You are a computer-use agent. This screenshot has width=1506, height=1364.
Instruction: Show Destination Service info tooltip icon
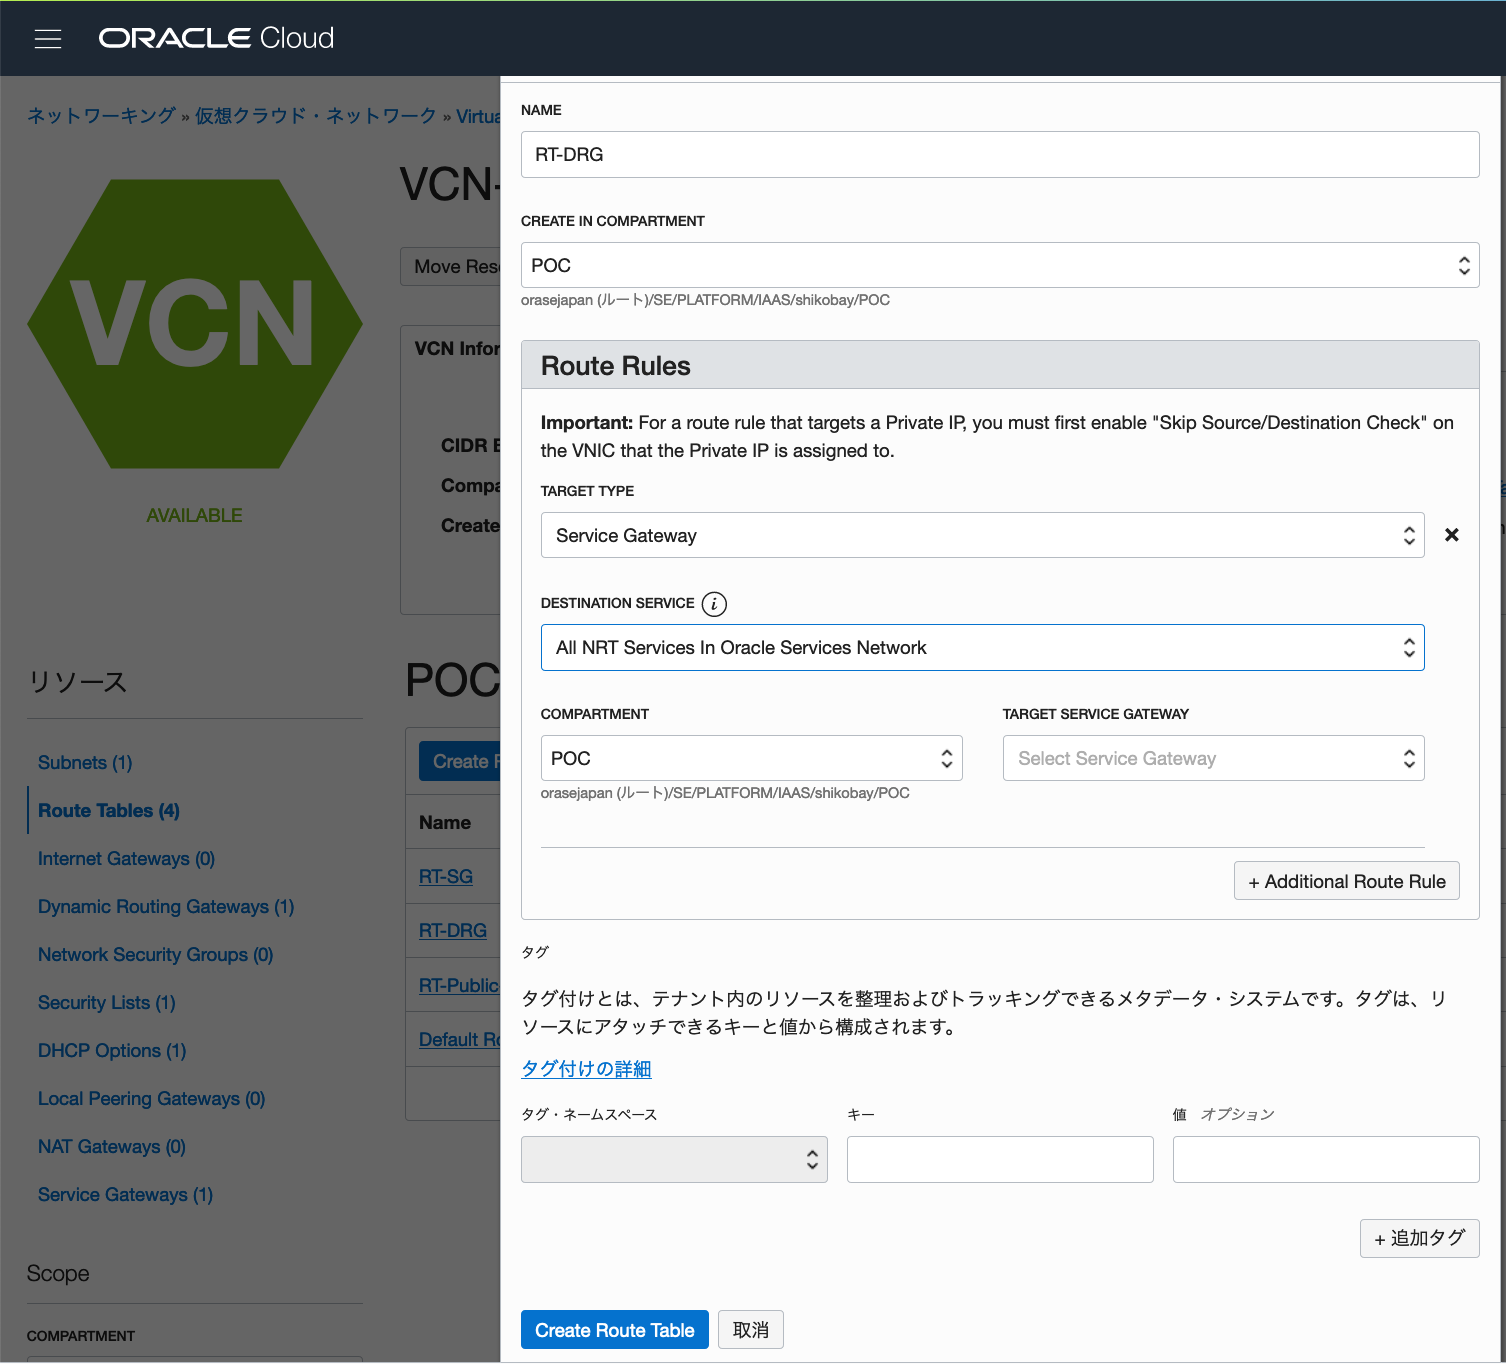[x=714, y=604]
